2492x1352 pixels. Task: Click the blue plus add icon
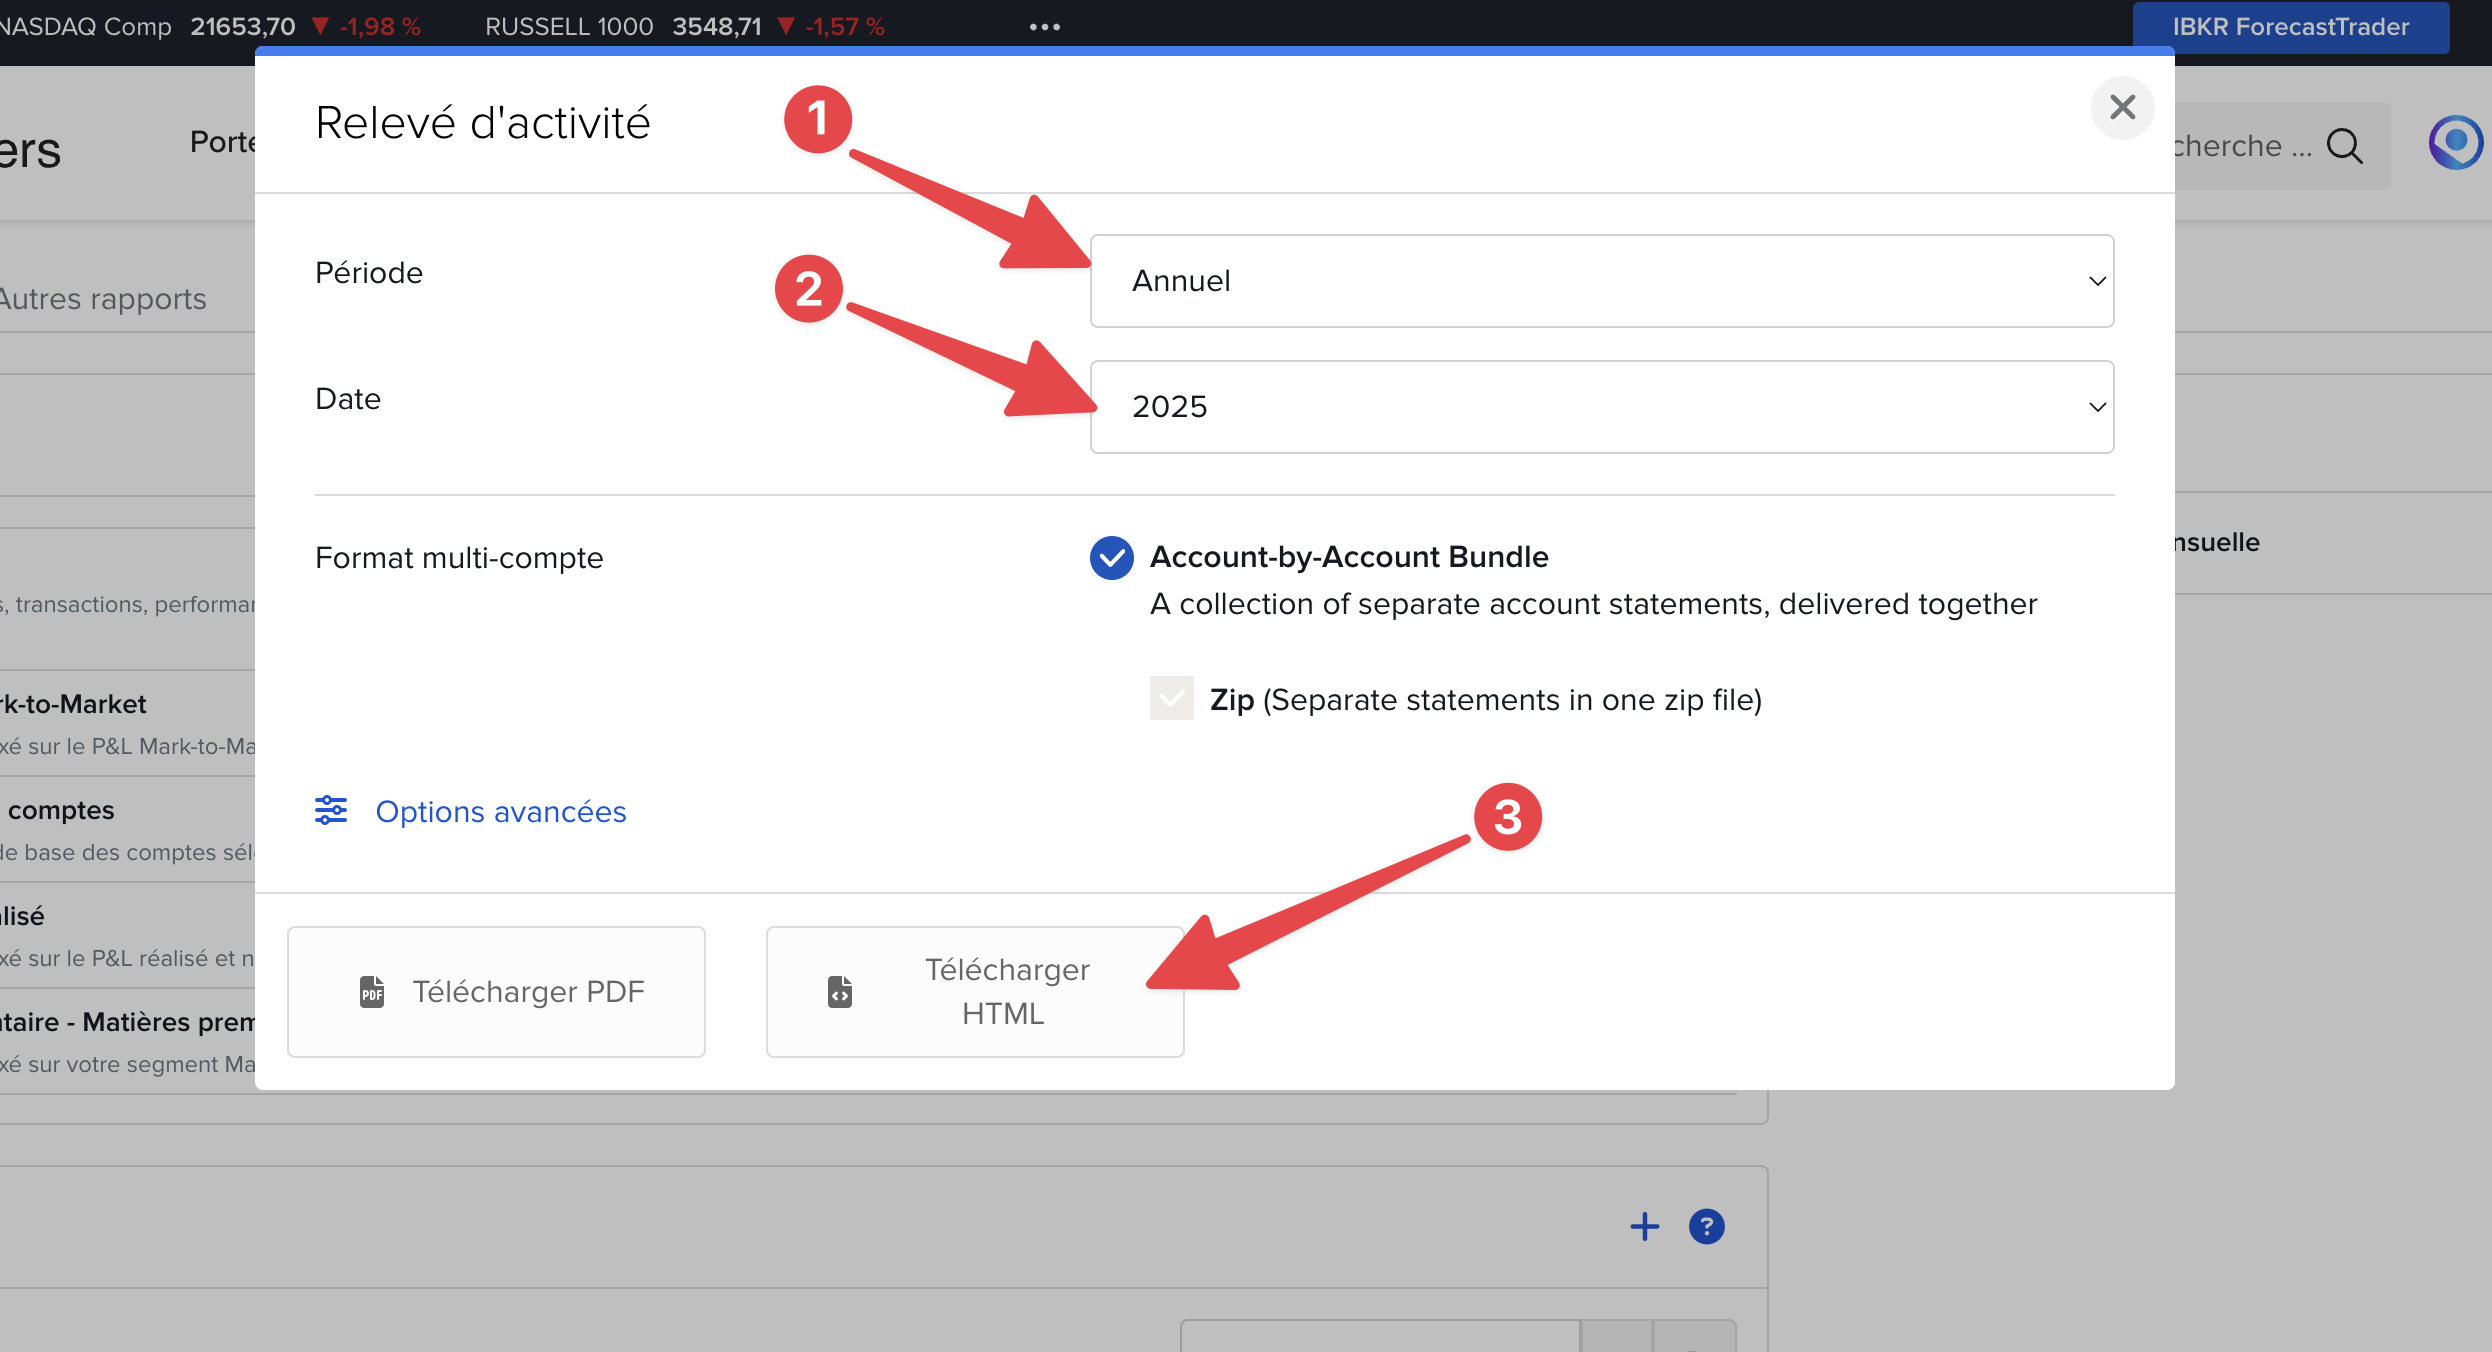coord(1644,1226)
